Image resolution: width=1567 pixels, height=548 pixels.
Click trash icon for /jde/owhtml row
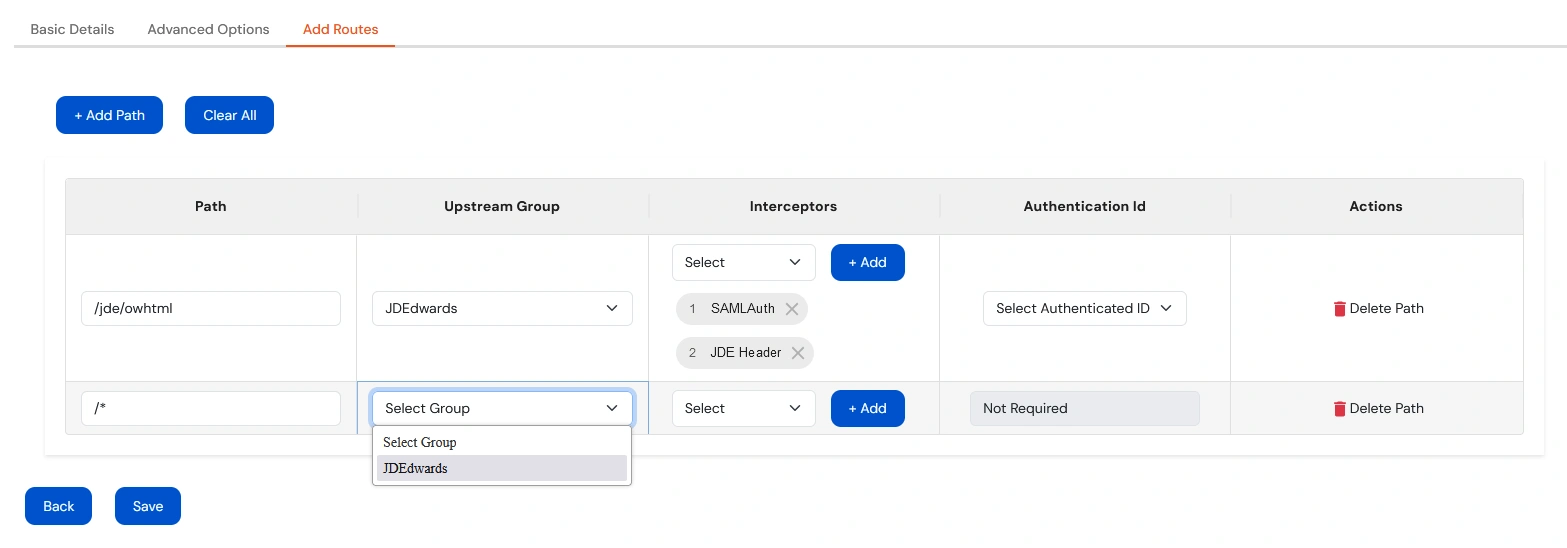coord(1340,309)
